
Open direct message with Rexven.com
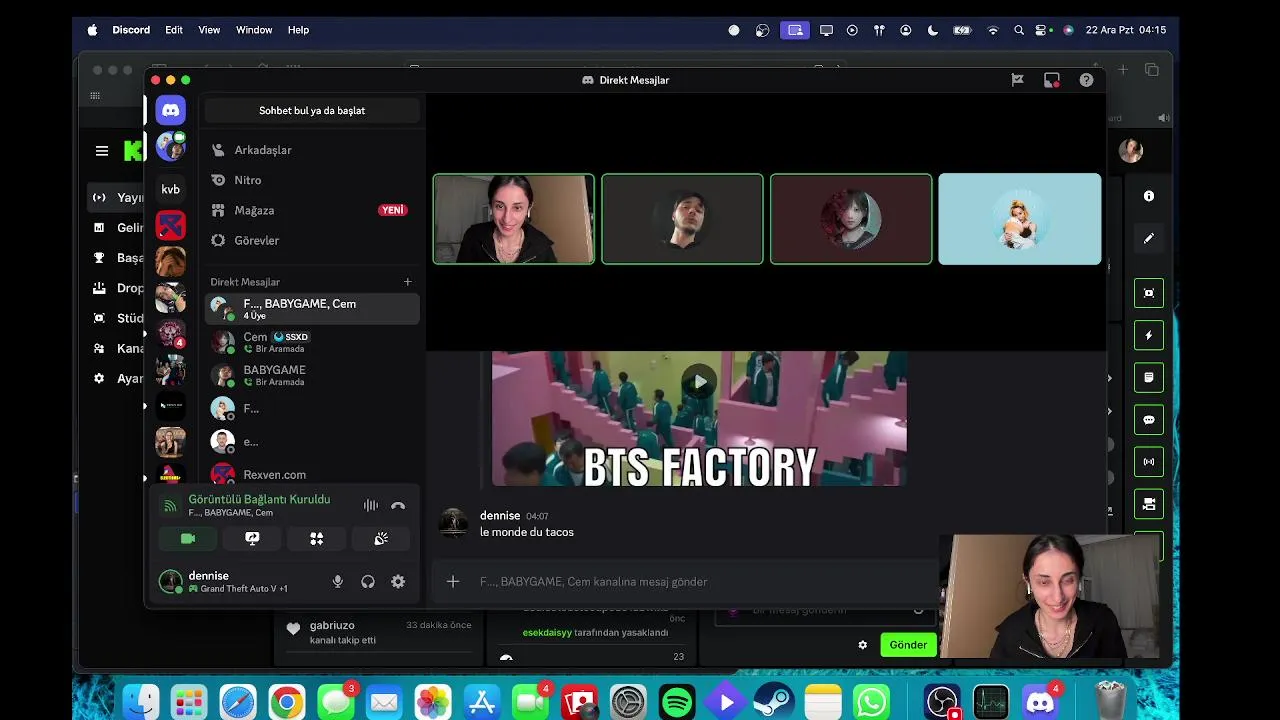click(x=312, y=474)
